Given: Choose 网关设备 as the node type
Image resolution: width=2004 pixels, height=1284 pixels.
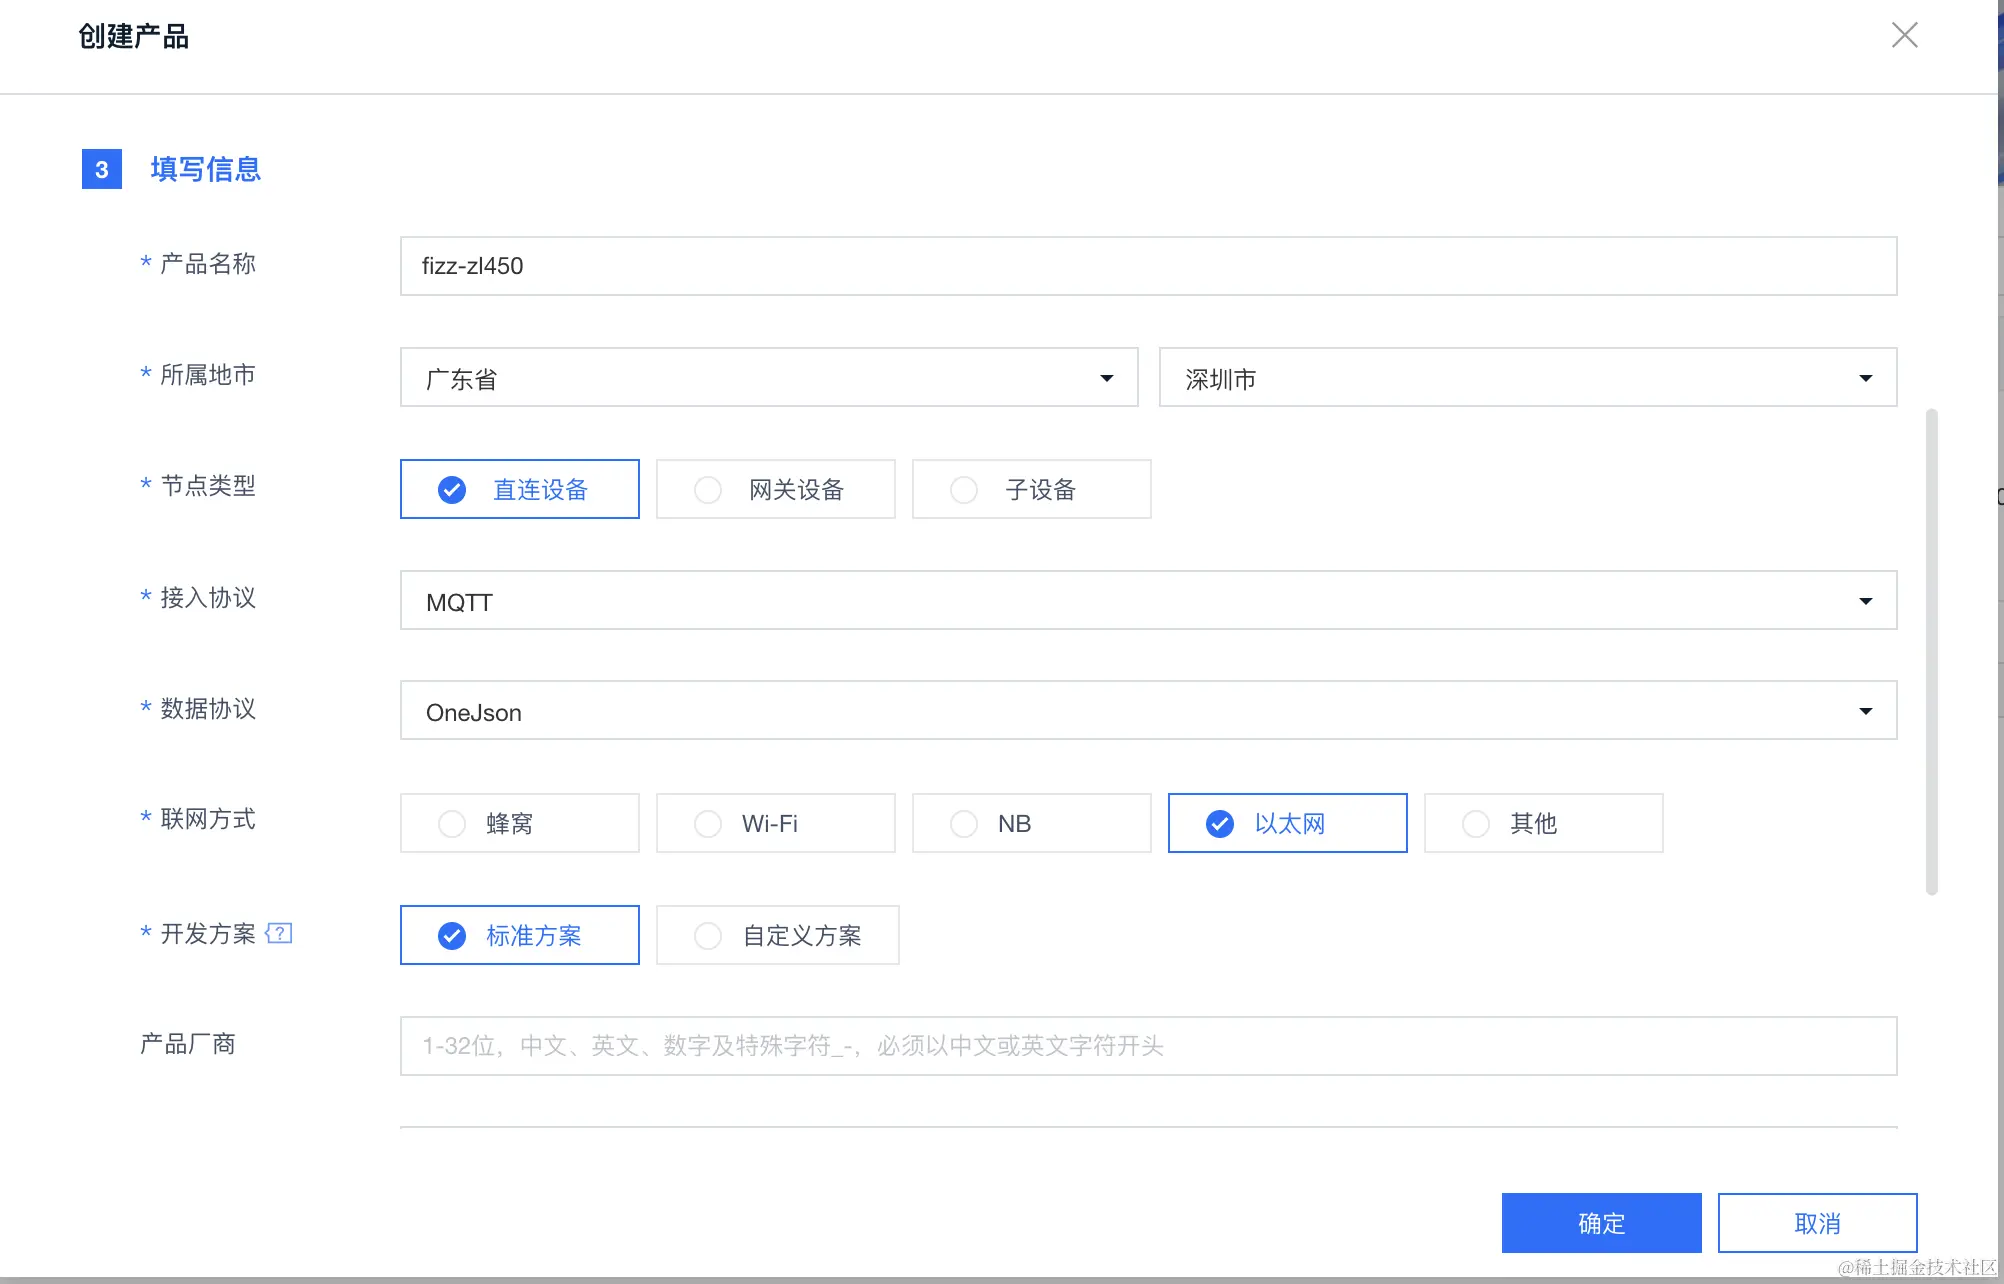Looking at the screenshot, I should 775,489.
